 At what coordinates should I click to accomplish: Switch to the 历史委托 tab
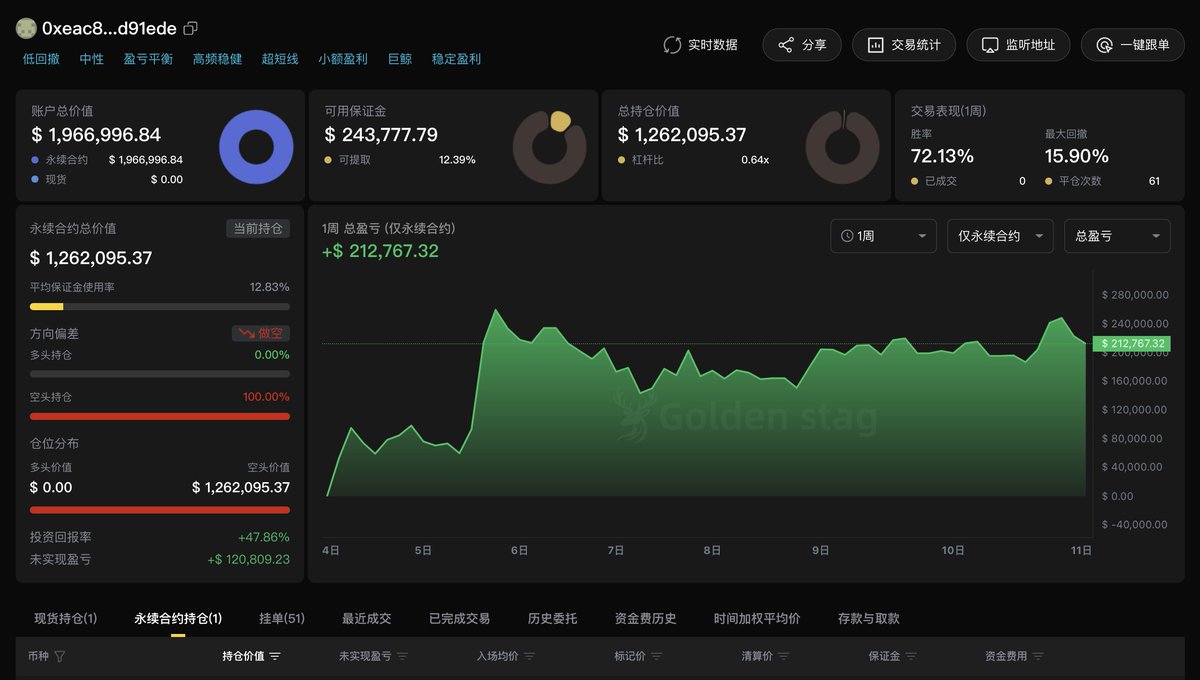pyautogui.click(x=553, y=619)
